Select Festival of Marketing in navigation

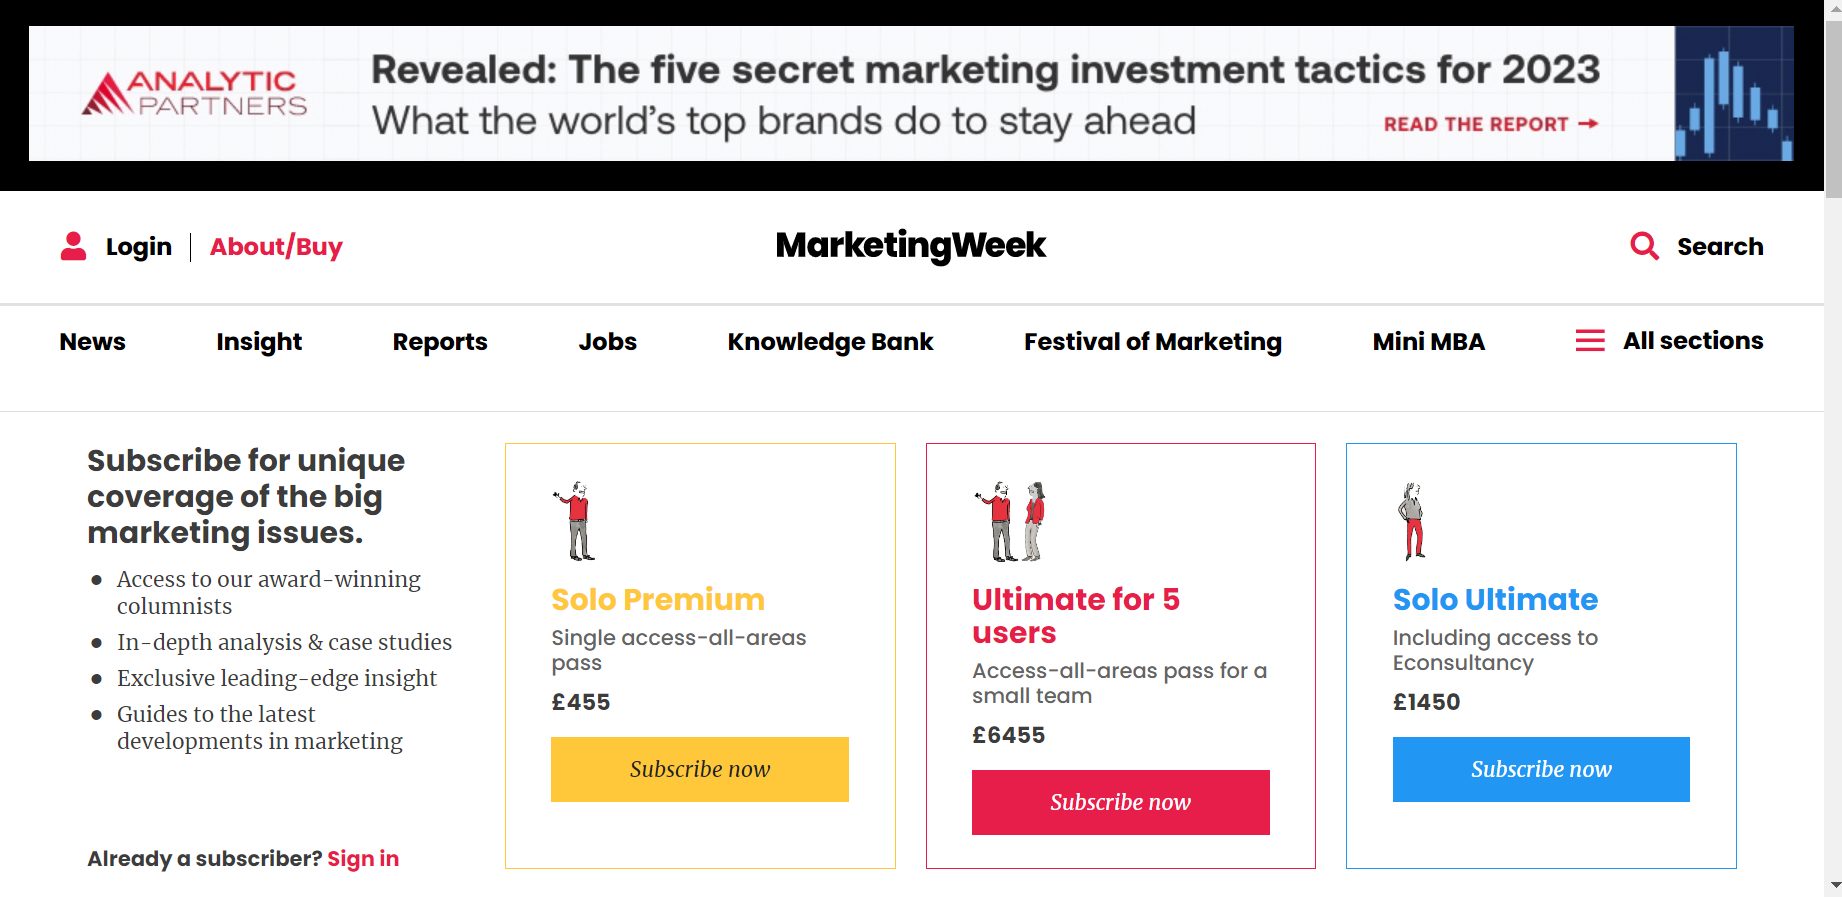(x=1152, y=342)
